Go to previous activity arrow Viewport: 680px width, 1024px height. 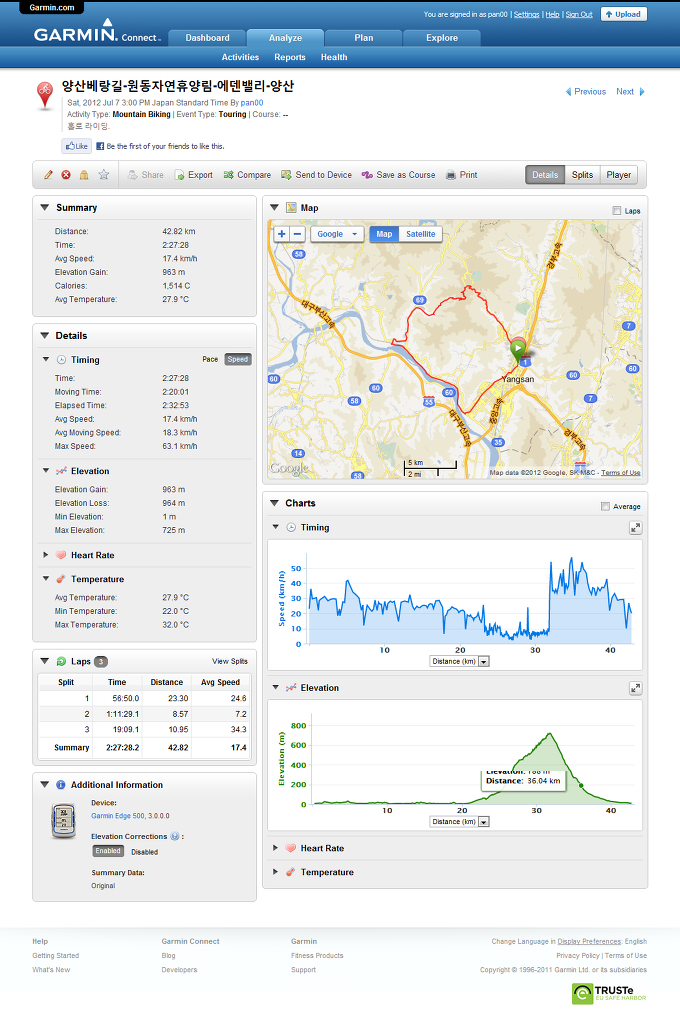tap(568, 92)
